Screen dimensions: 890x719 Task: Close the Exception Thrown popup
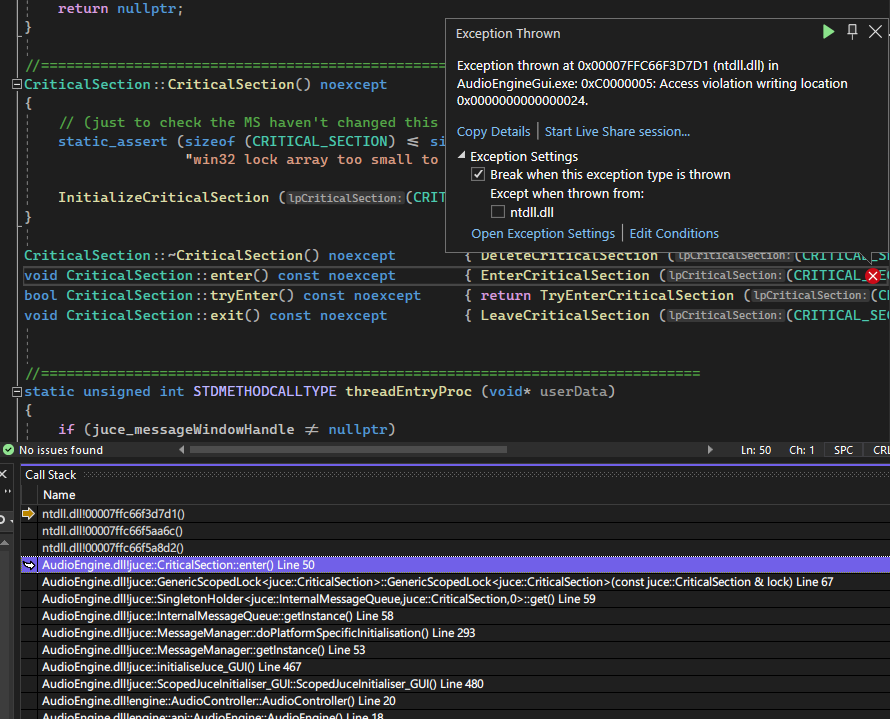click(x=875, y=32)
